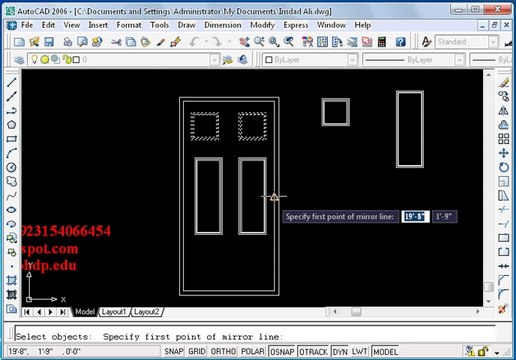Image resolution: width=516 pixels, height=360 pixels.
Task: Open the Dimension menu
Action: pyautogui.click(x=223, y=25)
